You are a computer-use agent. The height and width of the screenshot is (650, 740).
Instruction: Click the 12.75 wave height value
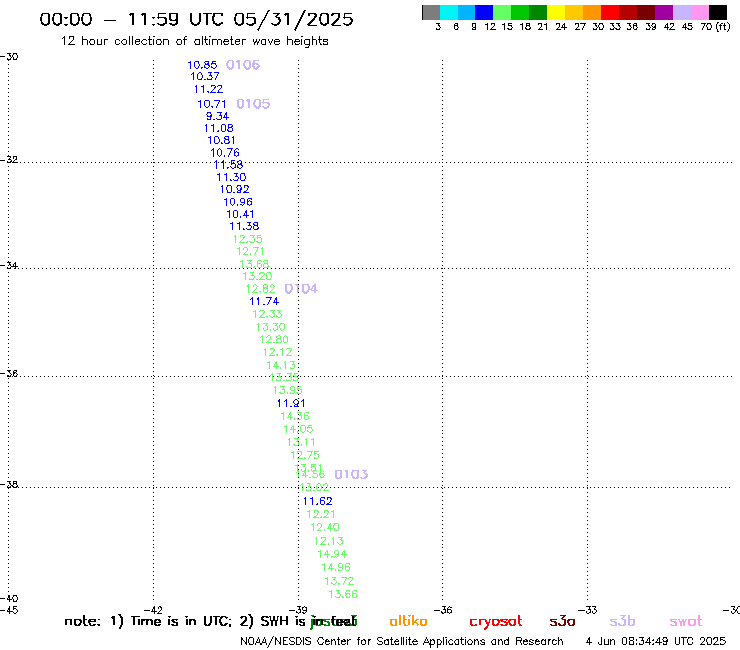pyautogui.click(x=305, y=456)
